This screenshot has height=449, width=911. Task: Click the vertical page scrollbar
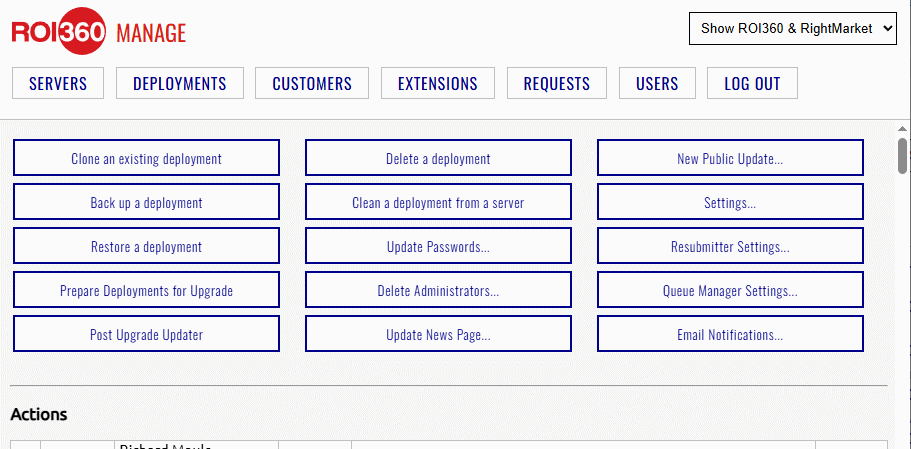pos(902,156)
